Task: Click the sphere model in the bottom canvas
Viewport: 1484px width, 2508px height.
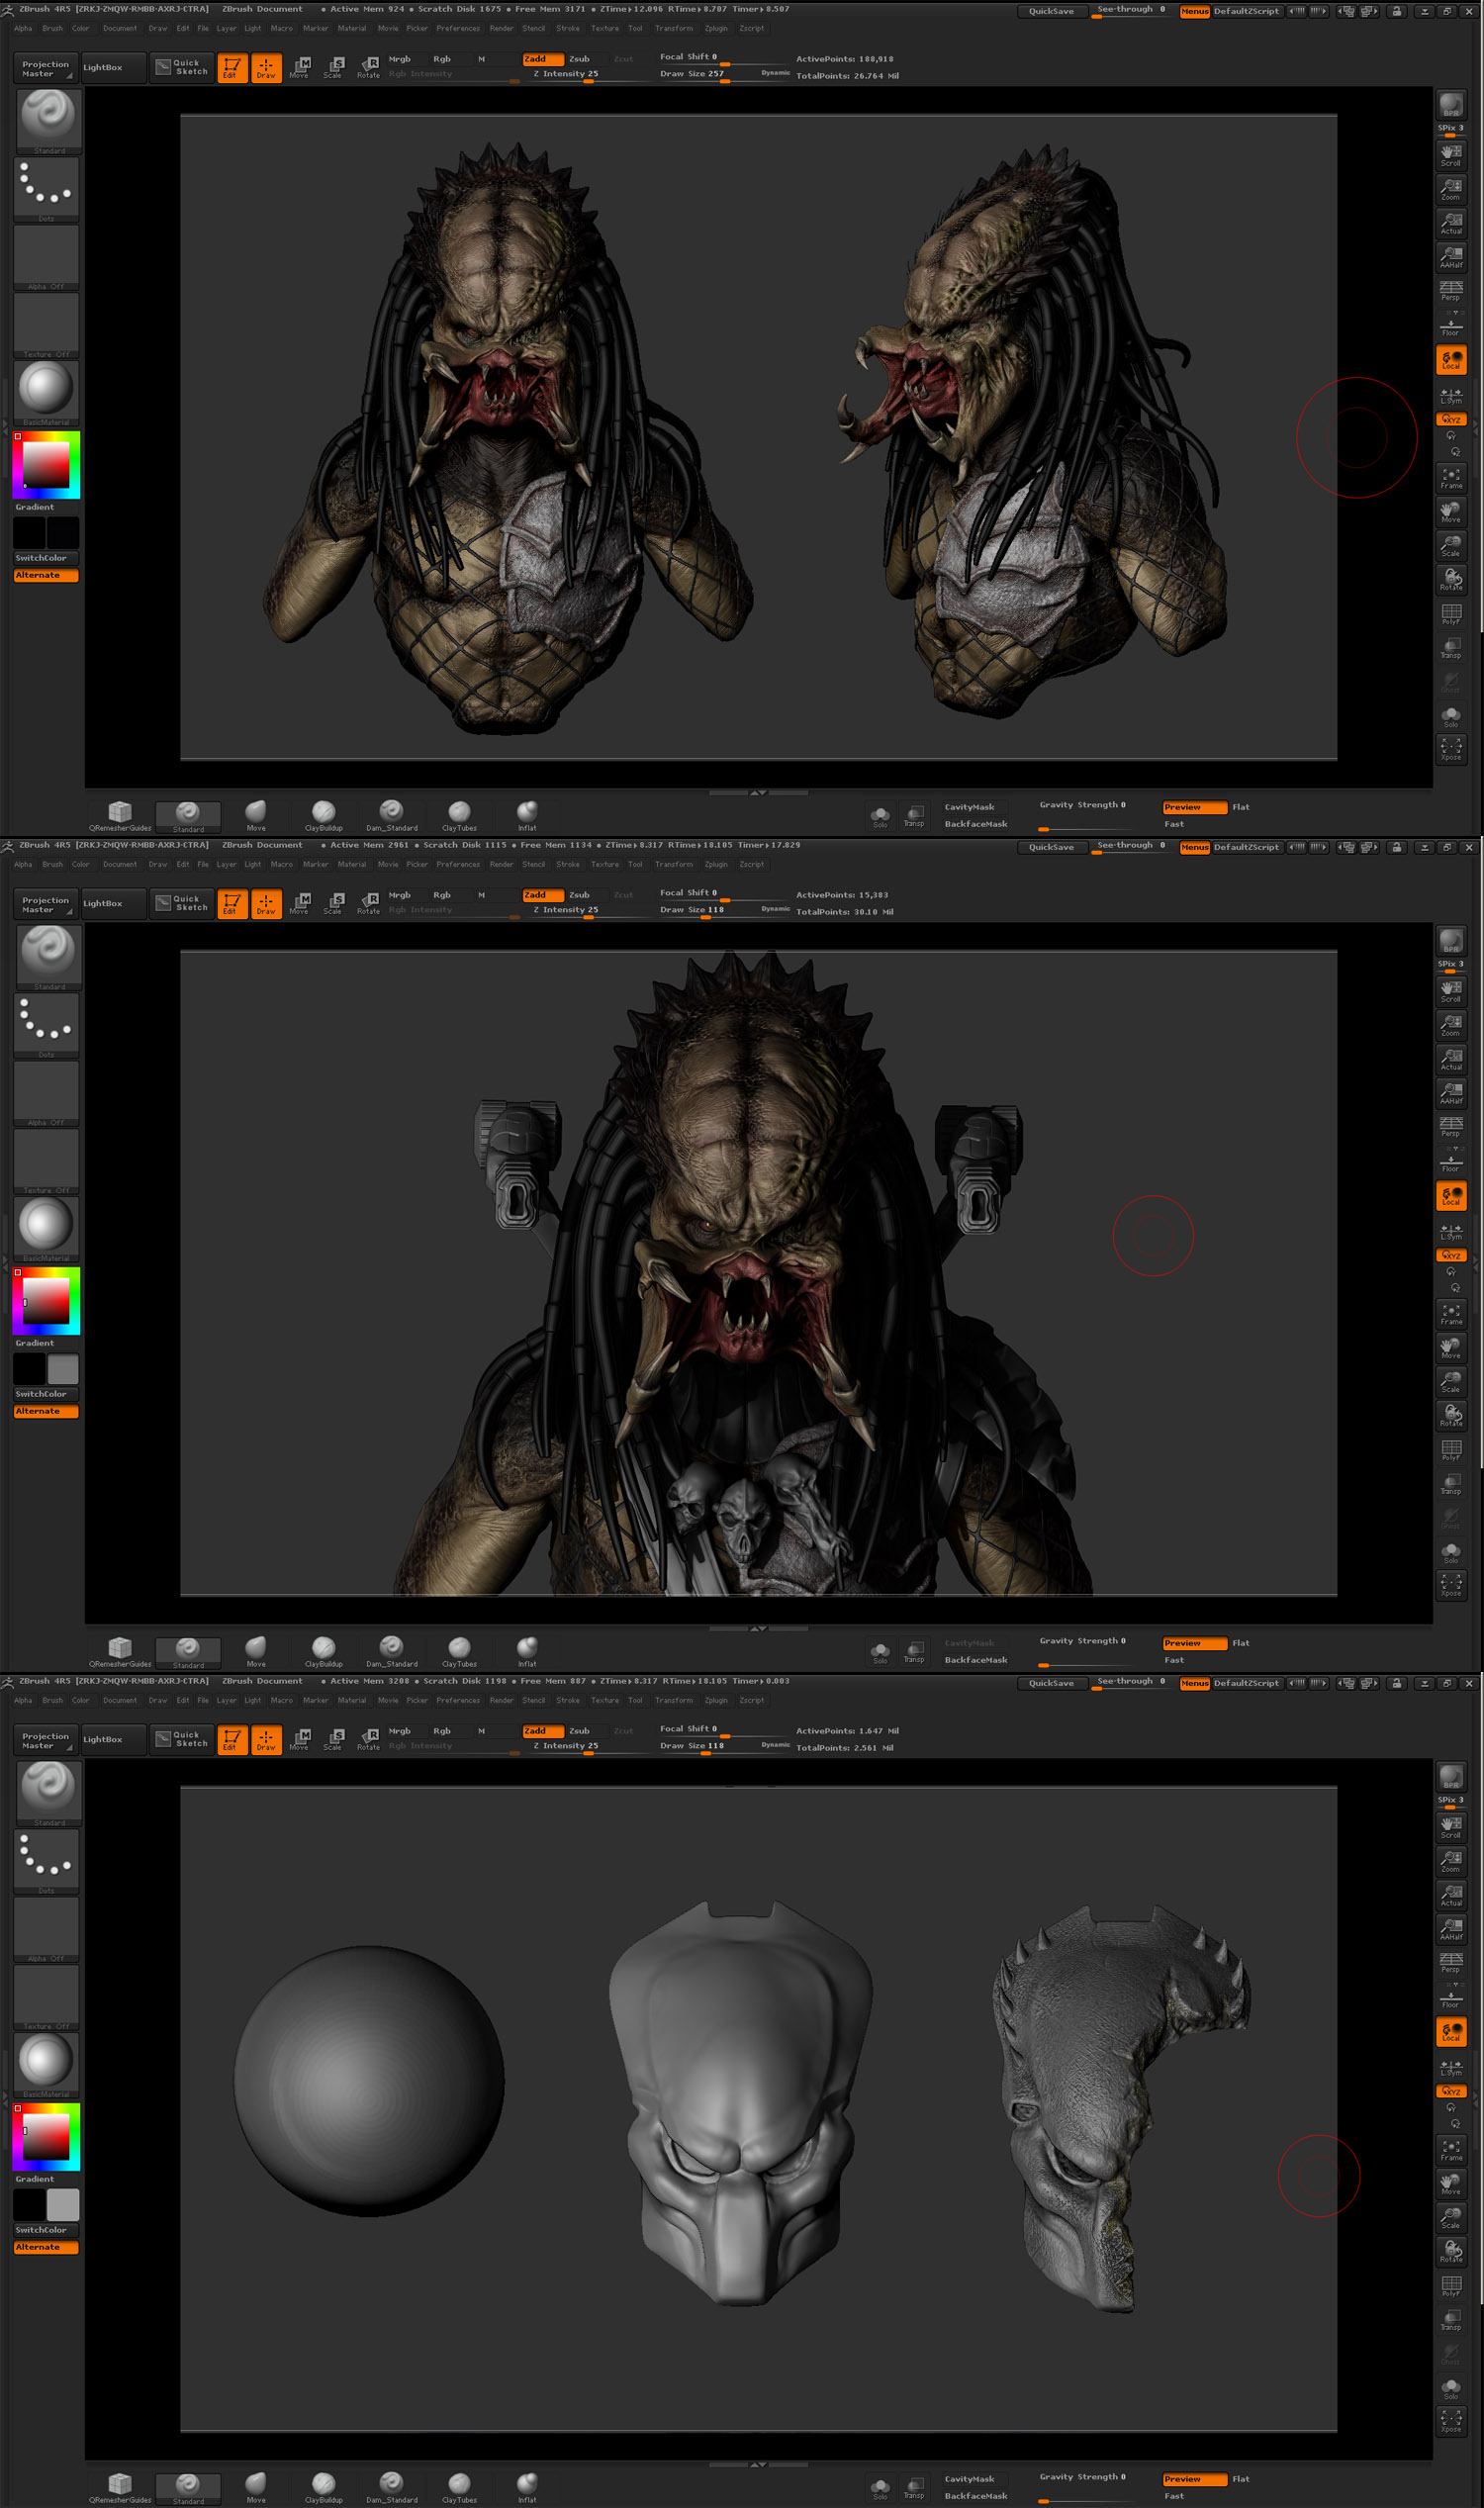Action: tap(369, 2080)
